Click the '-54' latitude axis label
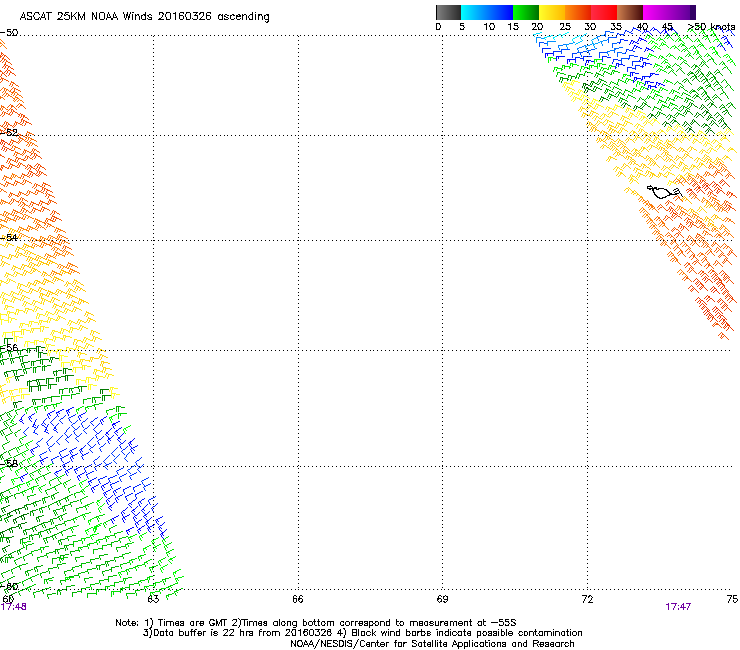Screen dimensions: 740x650 tap(9, 237)
